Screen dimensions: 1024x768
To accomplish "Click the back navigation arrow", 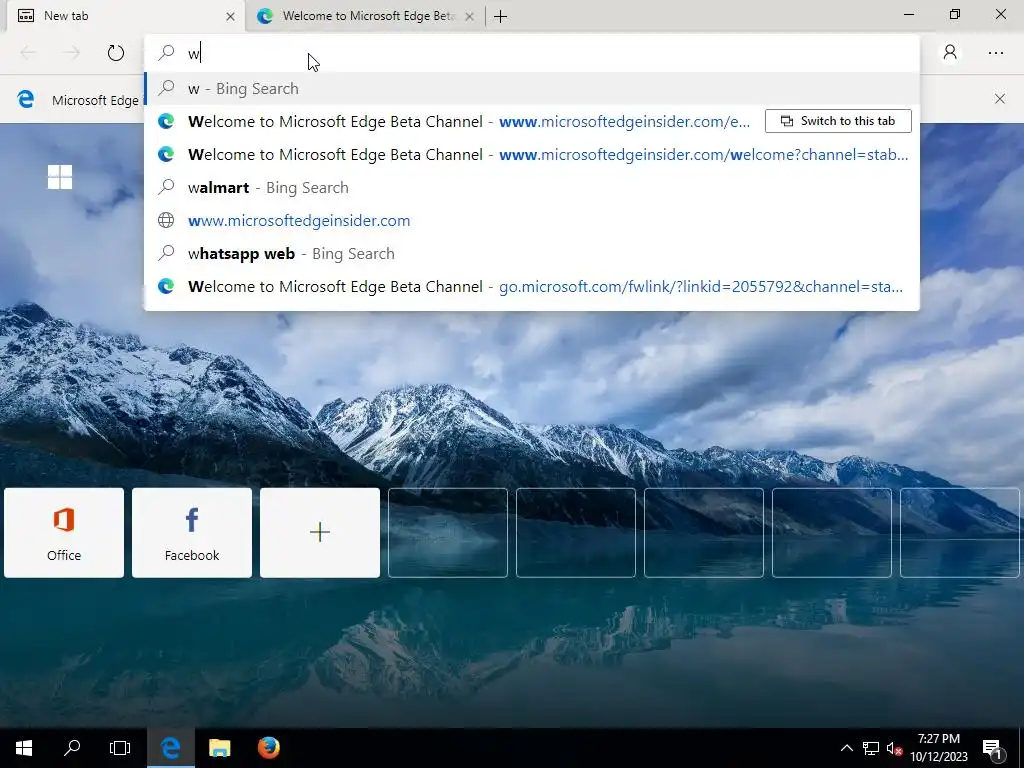I will [x=28, y=53].
